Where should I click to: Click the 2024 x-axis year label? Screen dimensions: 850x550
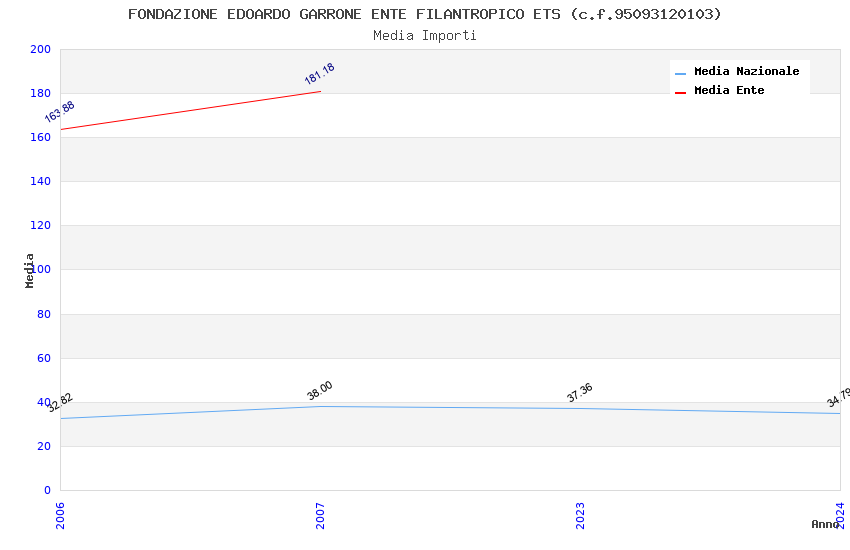pyautogui.click(x=840, y=515)
